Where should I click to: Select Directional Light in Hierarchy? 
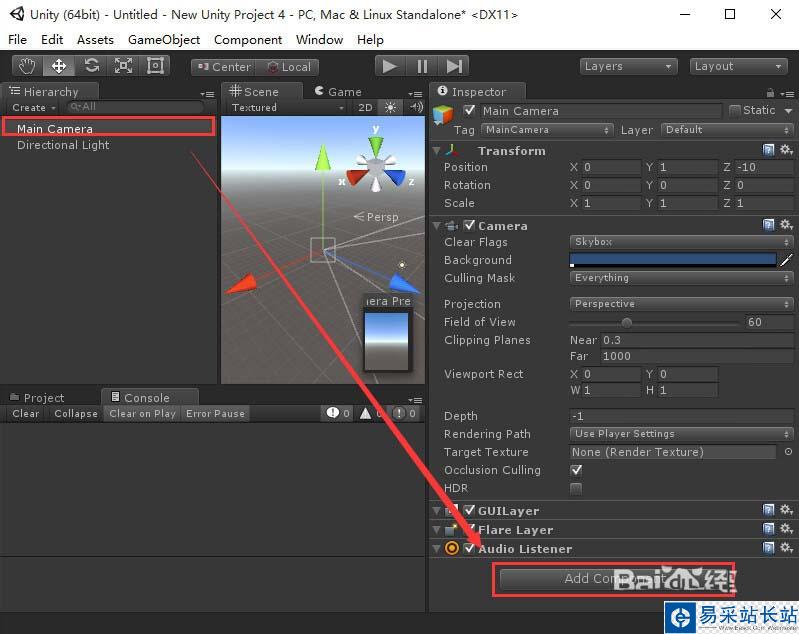click(x=63, y=145)
